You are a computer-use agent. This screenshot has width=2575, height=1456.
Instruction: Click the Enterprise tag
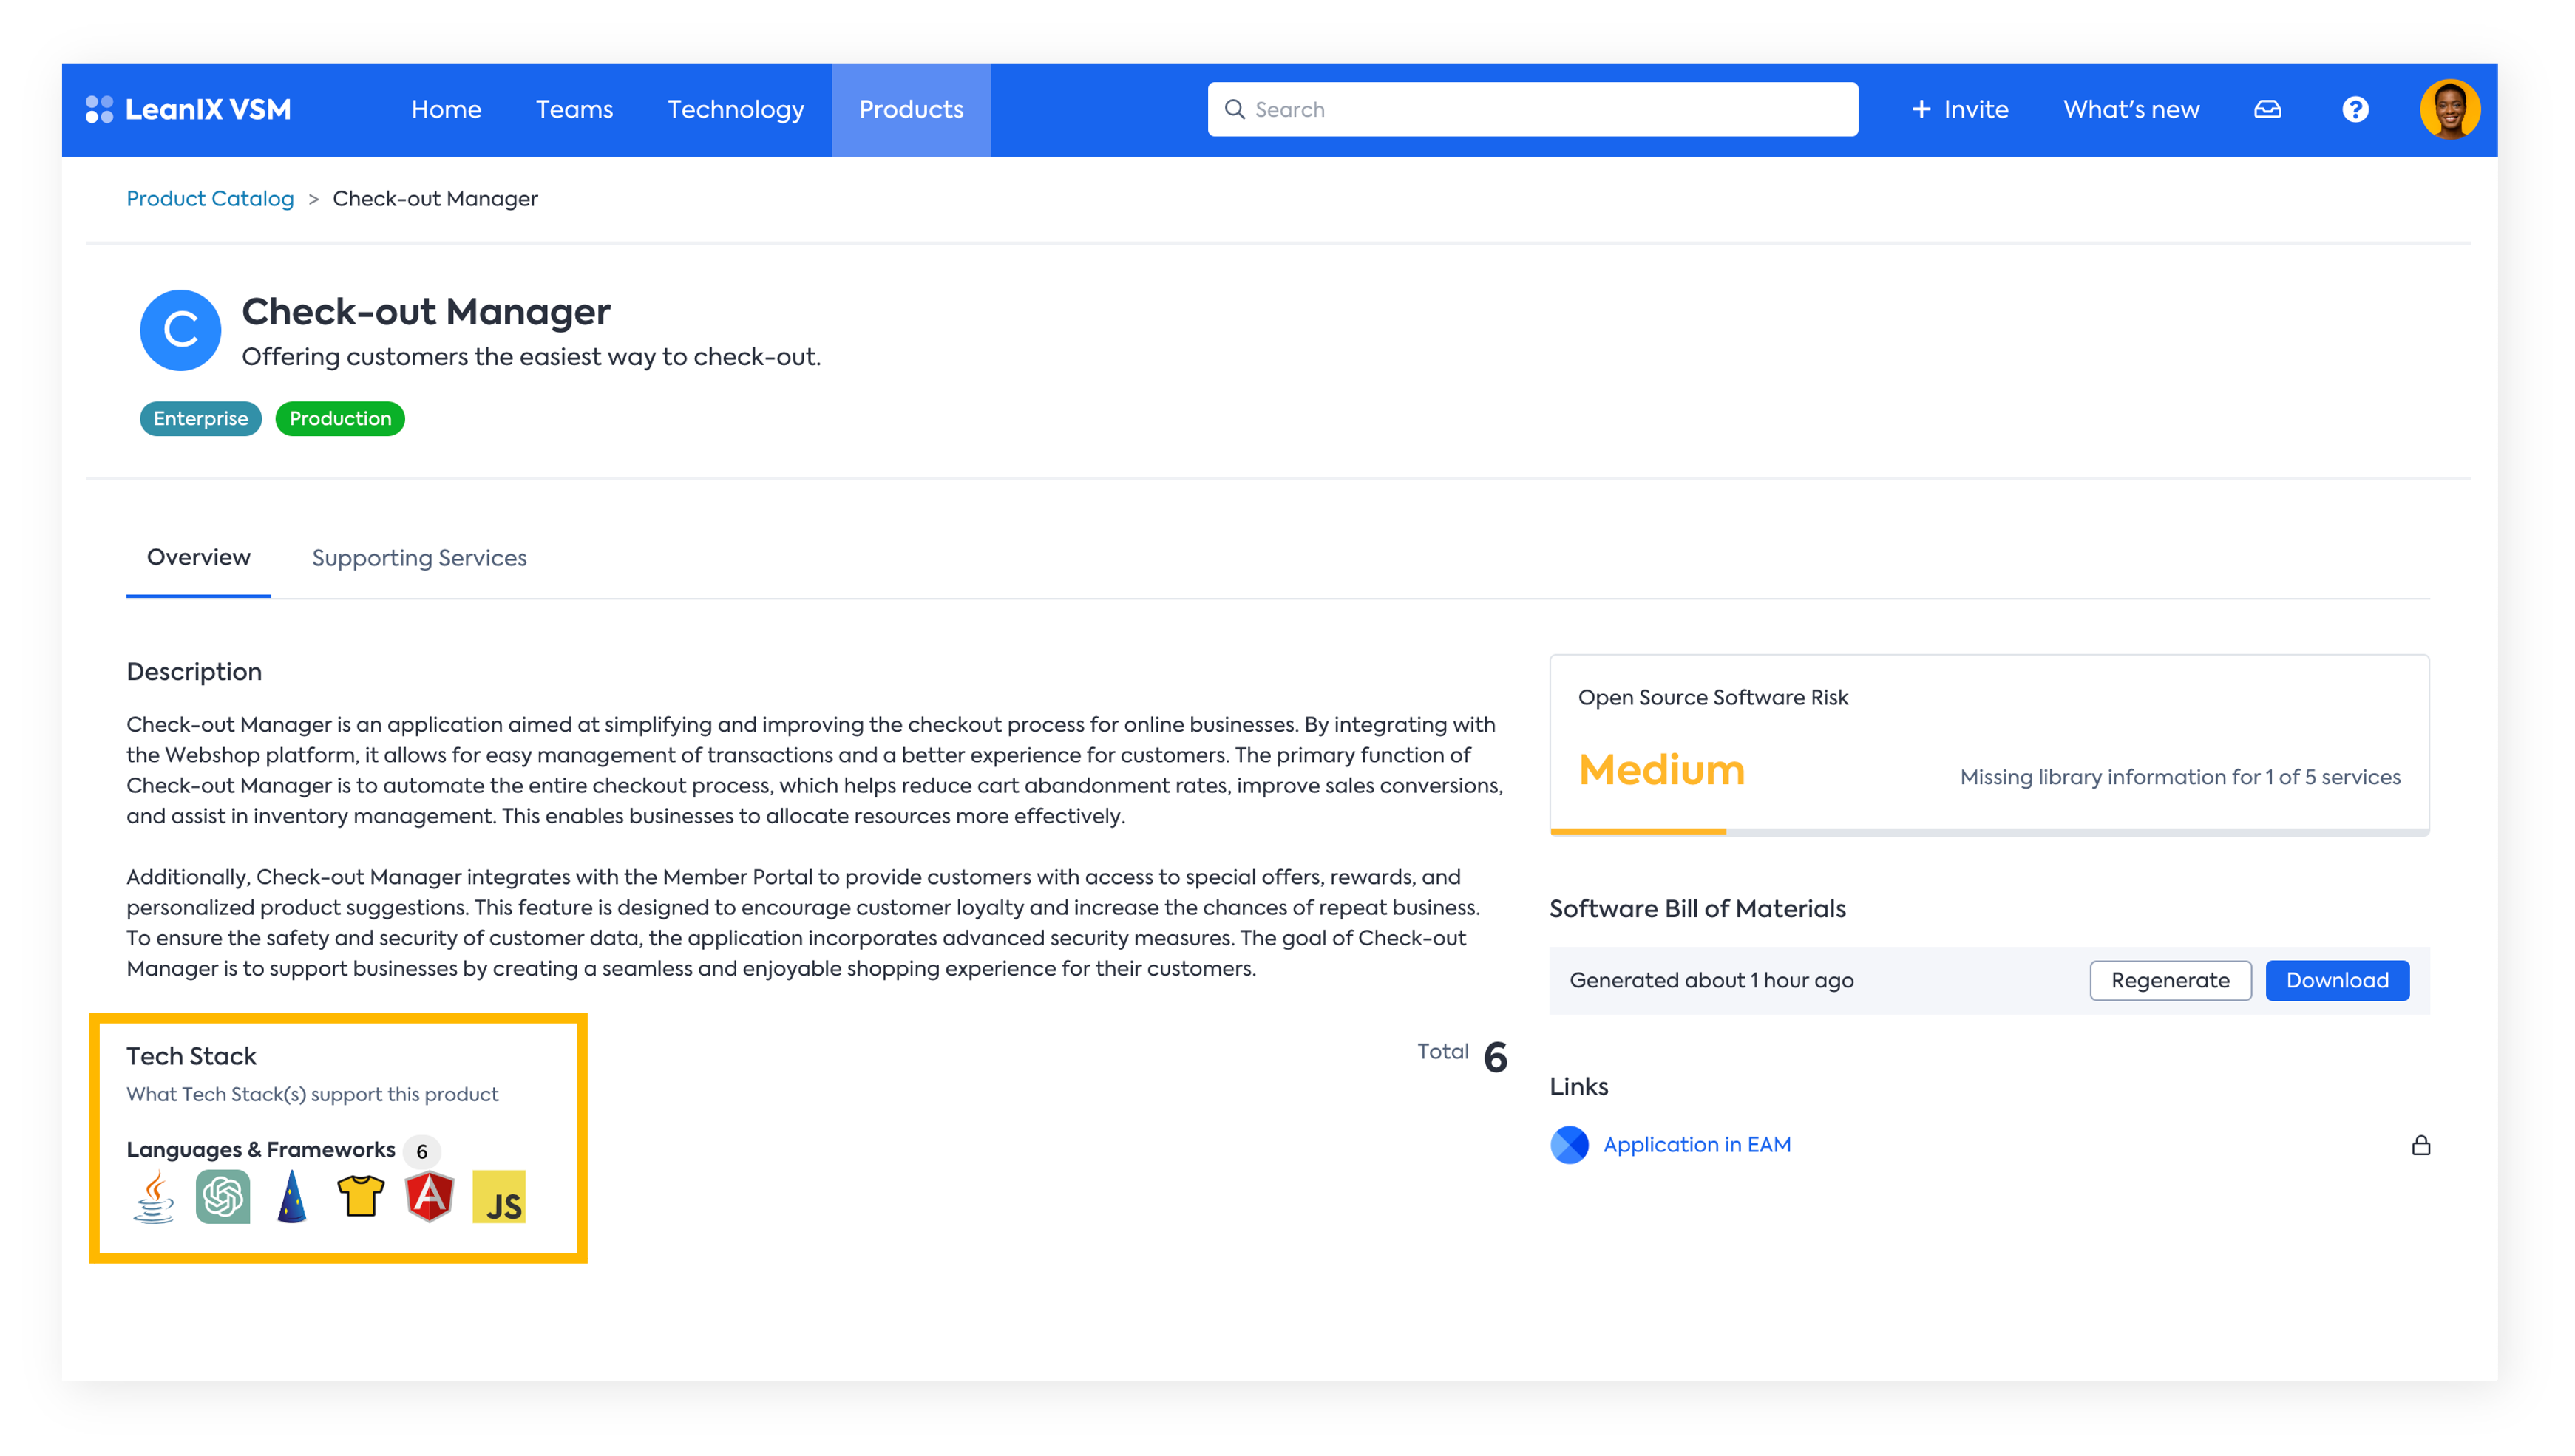[200, 419]
